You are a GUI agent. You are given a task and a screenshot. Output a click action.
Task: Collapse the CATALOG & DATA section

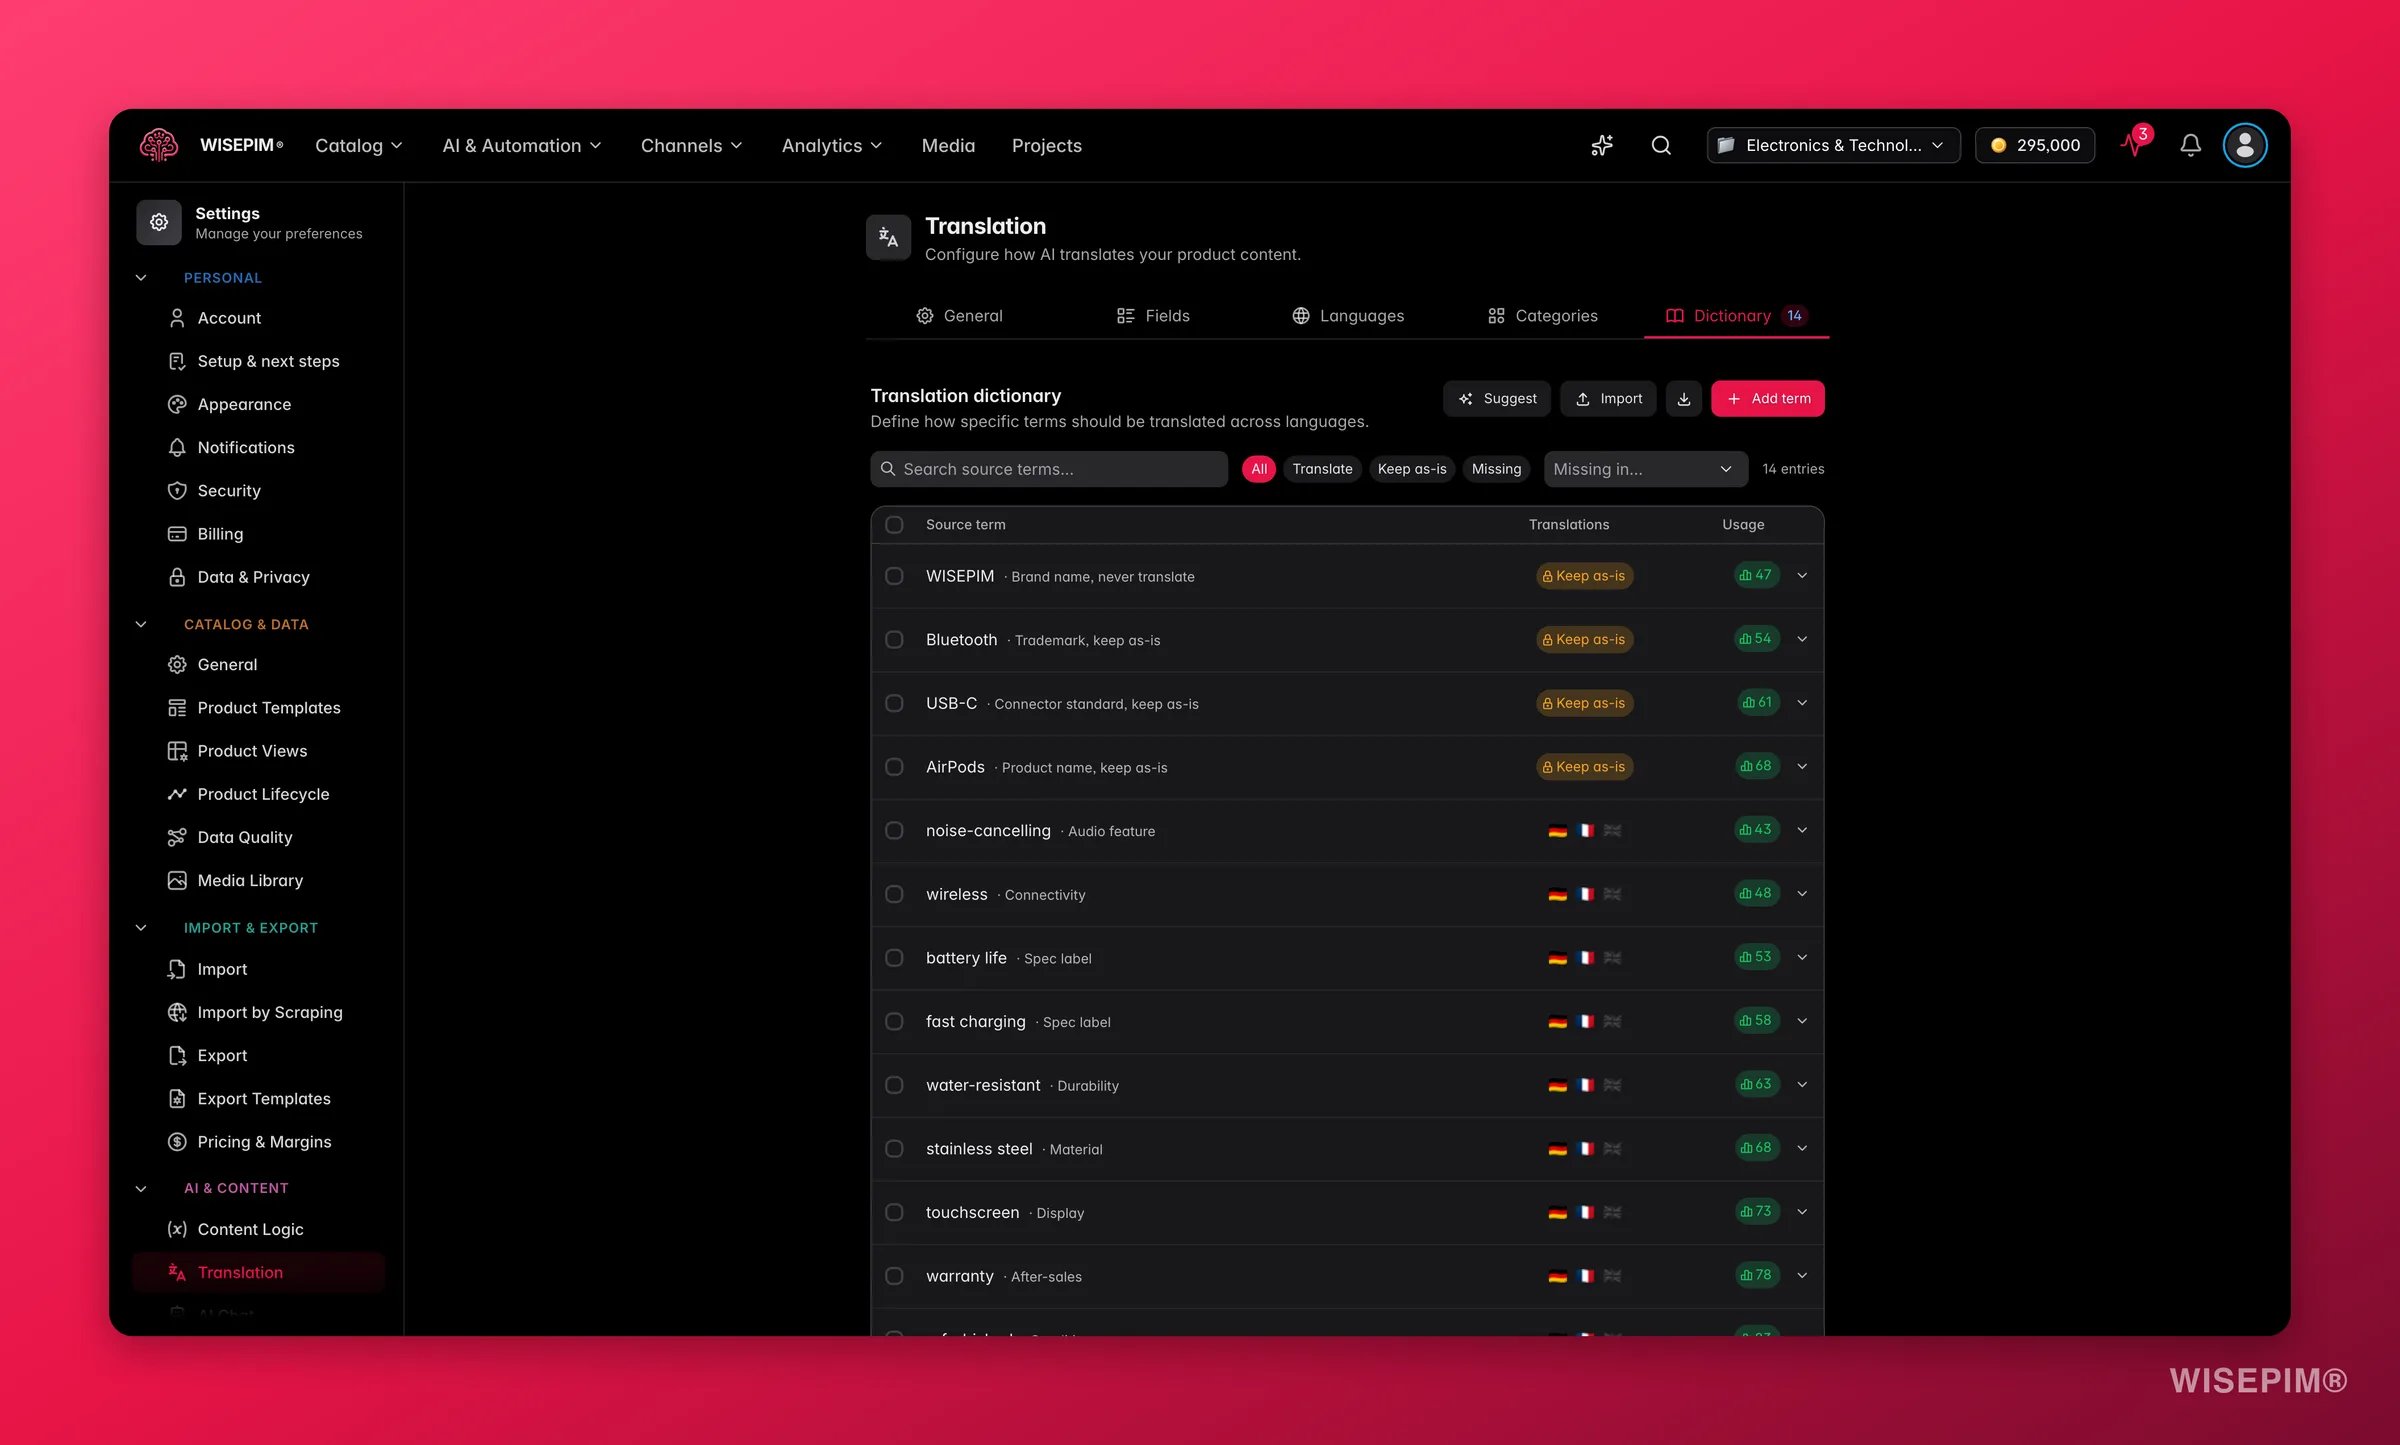pyautogui.click(x=141, y=624)
